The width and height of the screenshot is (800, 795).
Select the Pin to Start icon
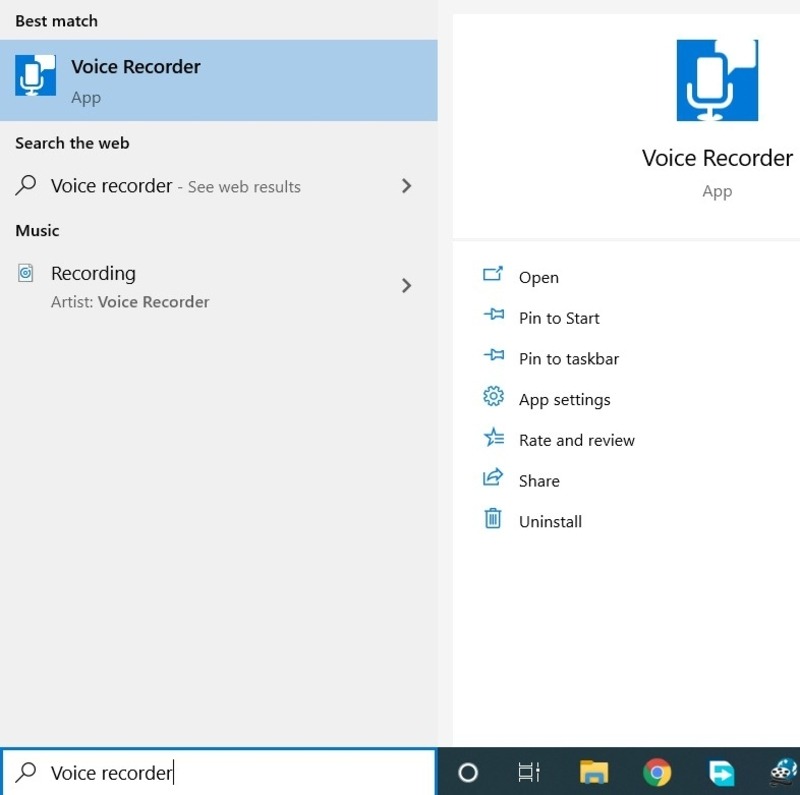pyautogui.click(x=492, y=317)
